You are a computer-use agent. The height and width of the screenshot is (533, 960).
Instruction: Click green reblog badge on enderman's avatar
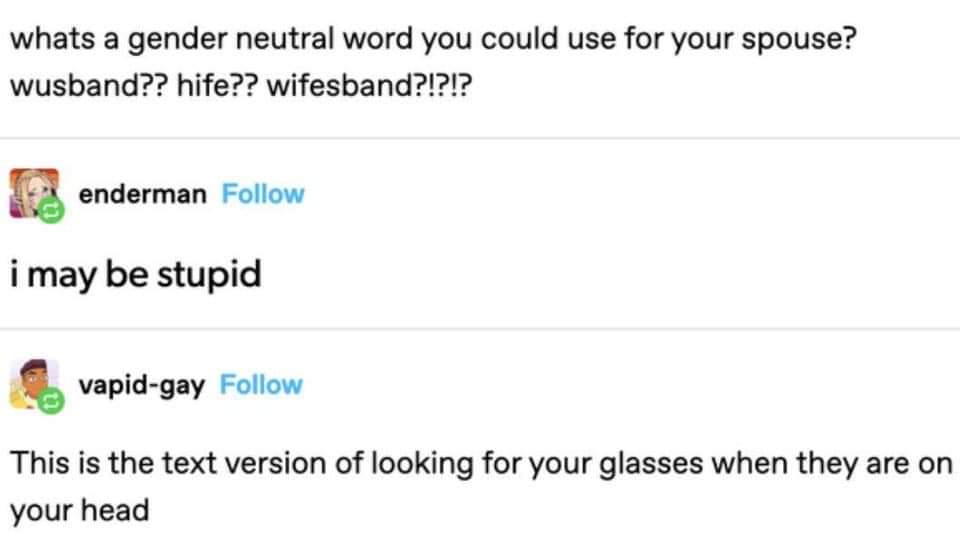(51, 211)
